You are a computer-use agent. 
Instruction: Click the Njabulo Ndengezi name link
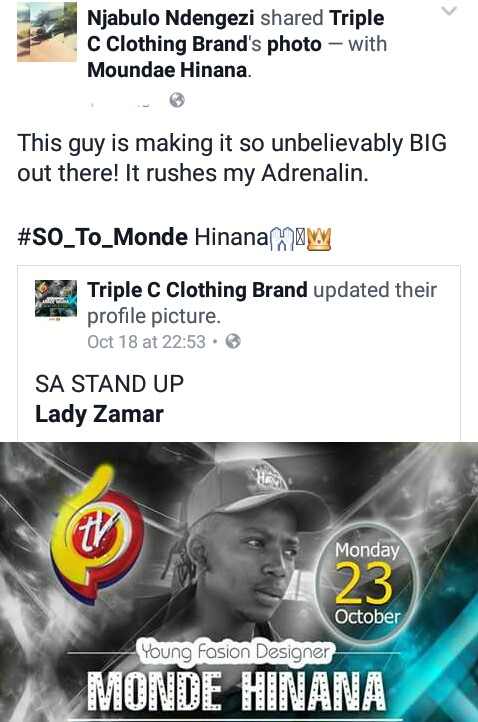coord(170,18)
